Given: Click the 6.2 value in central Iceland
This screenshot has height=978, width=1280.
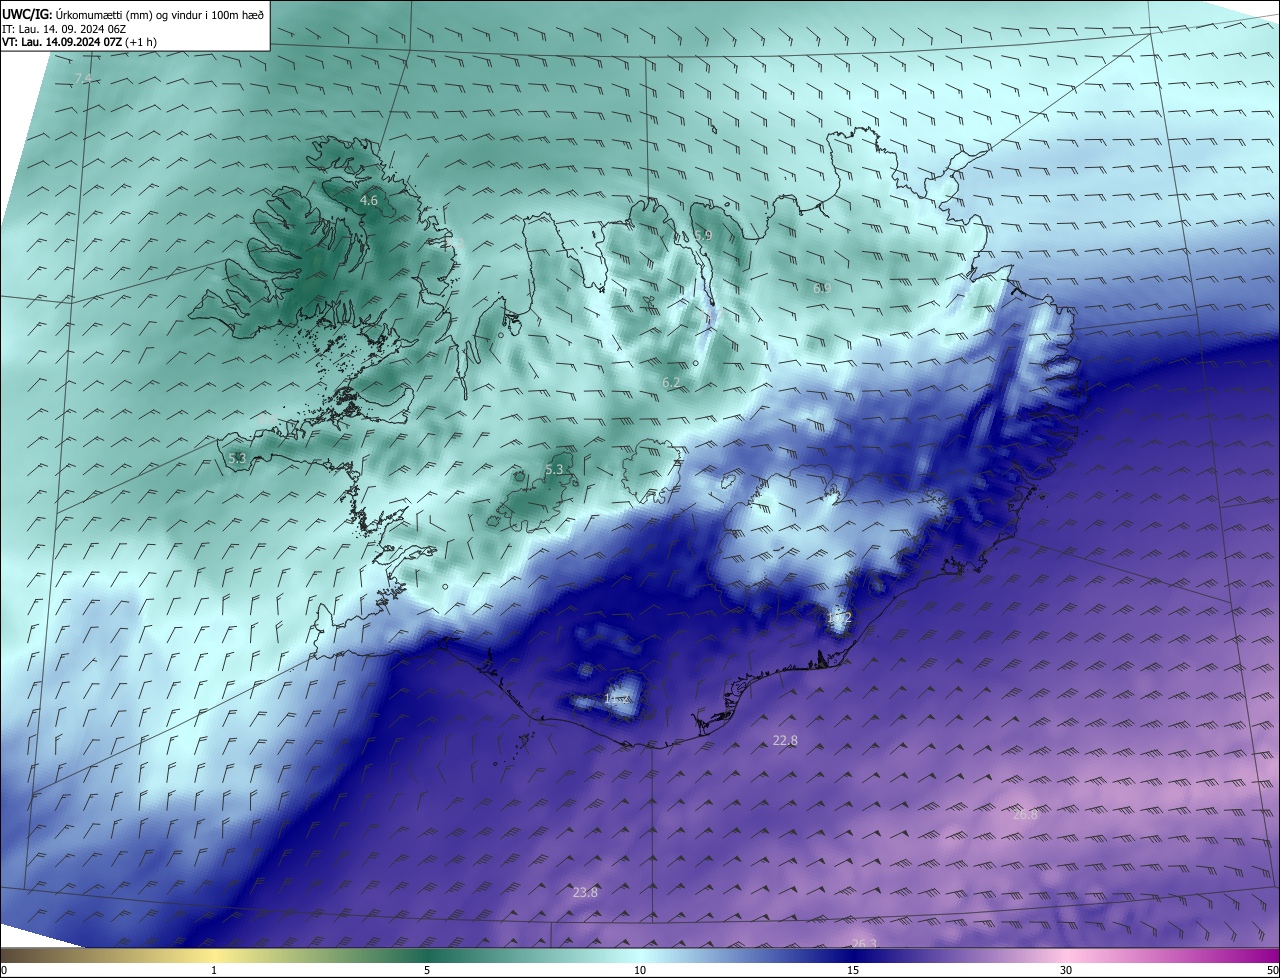Looking at the screenshot, I should 671,383.
